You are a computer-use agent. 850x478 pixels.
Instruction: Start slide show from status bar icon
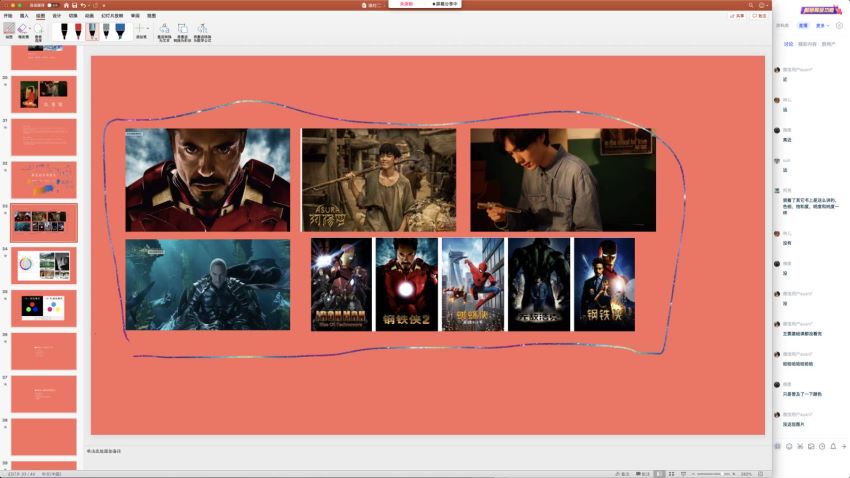[683, 474]
